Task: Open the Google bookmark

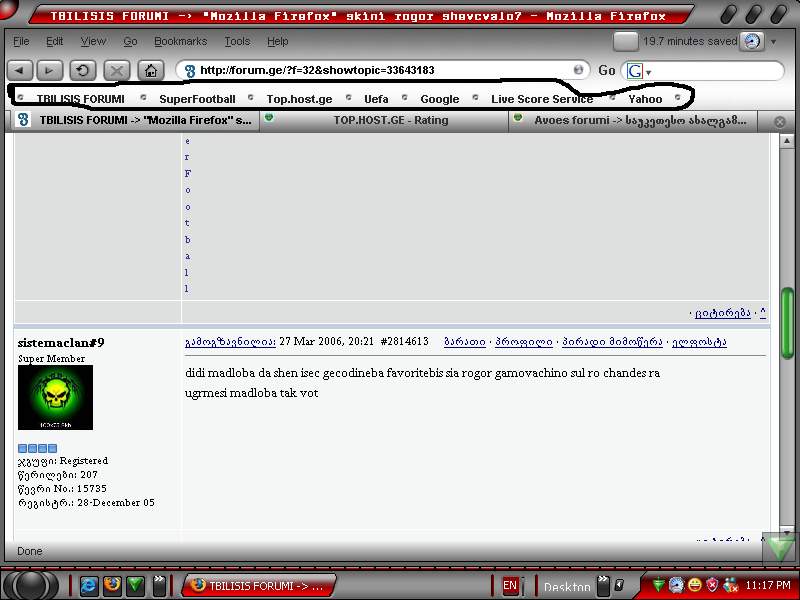Action: click(x=439, y=99)
